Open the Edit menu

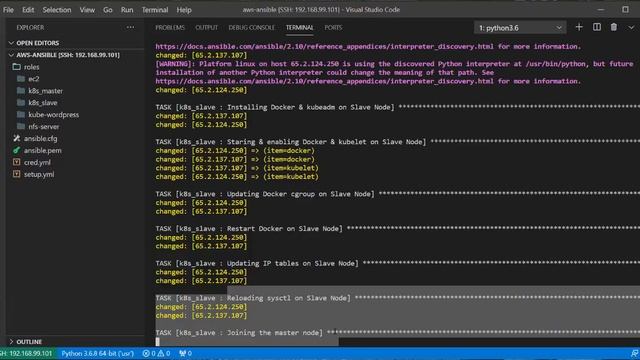28,10
